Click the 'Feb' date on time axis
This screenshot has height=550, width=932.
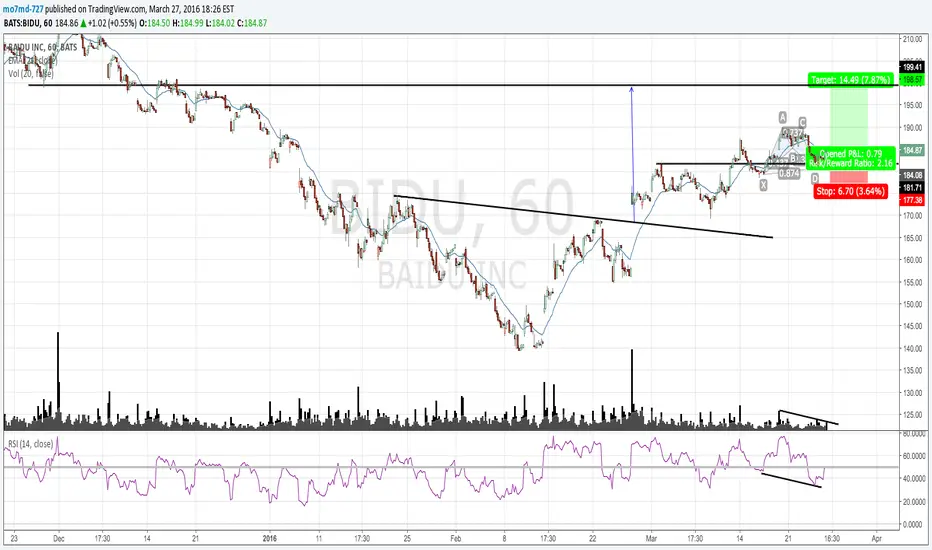(x=456, y=539)
